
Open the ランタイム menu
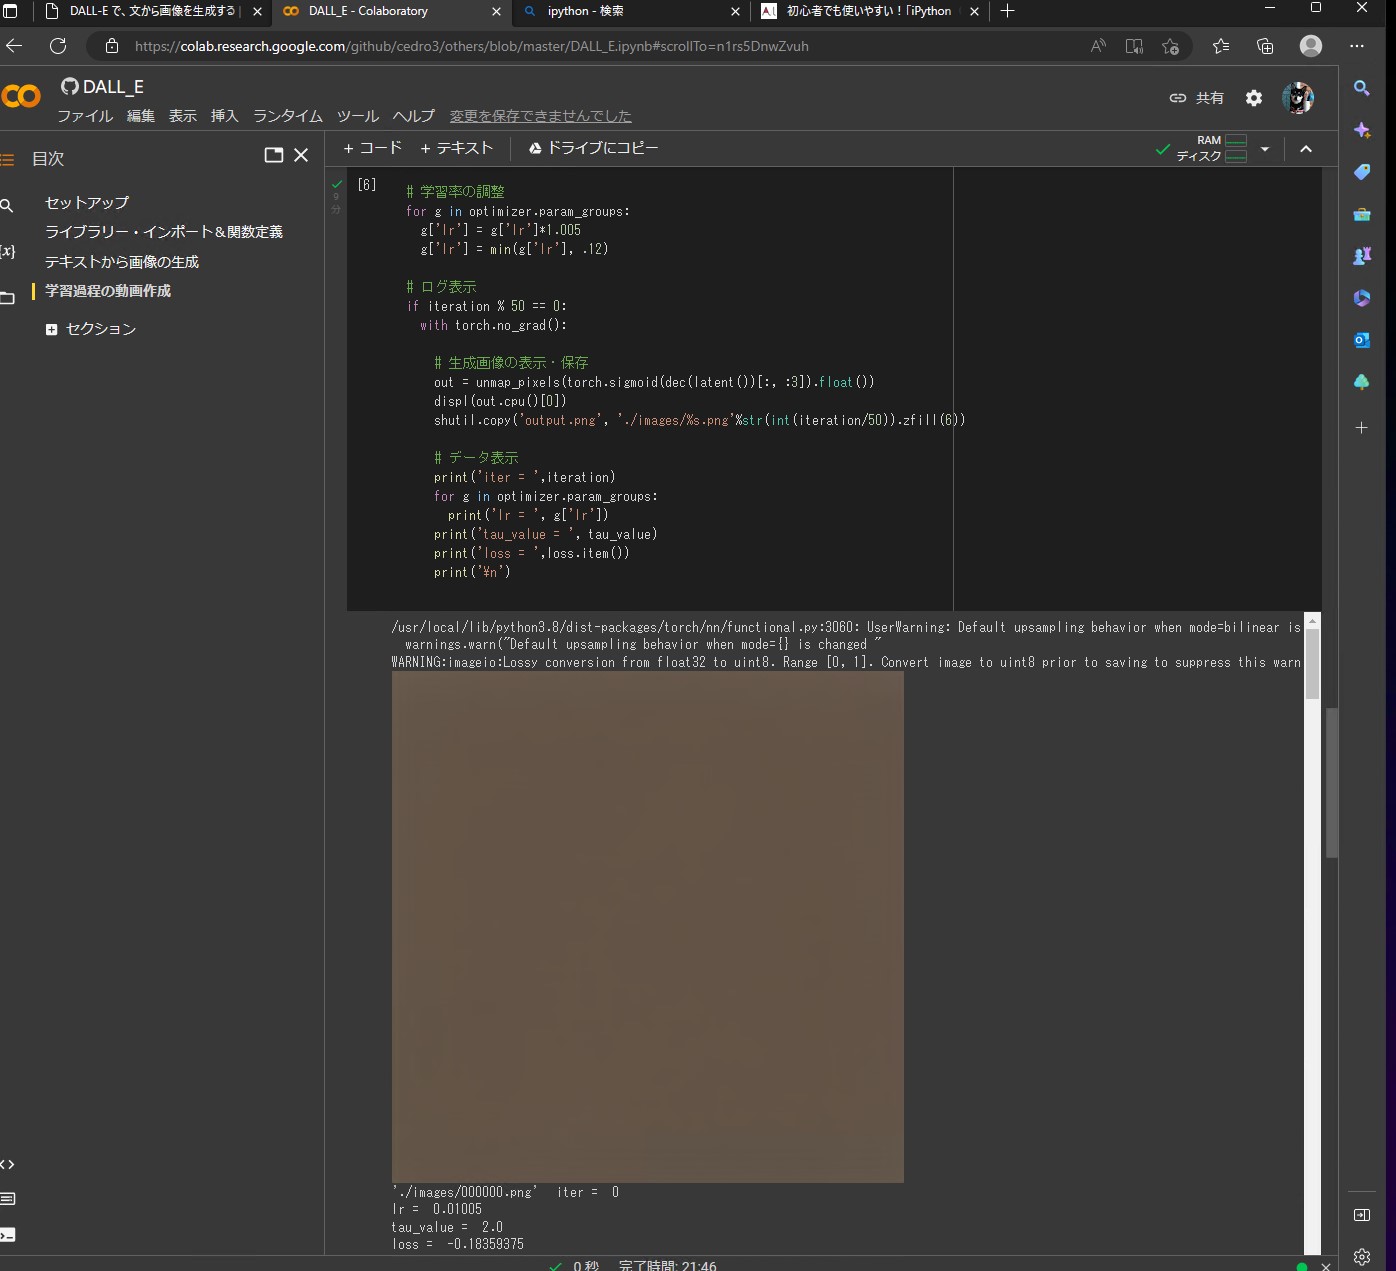(288, 116)
